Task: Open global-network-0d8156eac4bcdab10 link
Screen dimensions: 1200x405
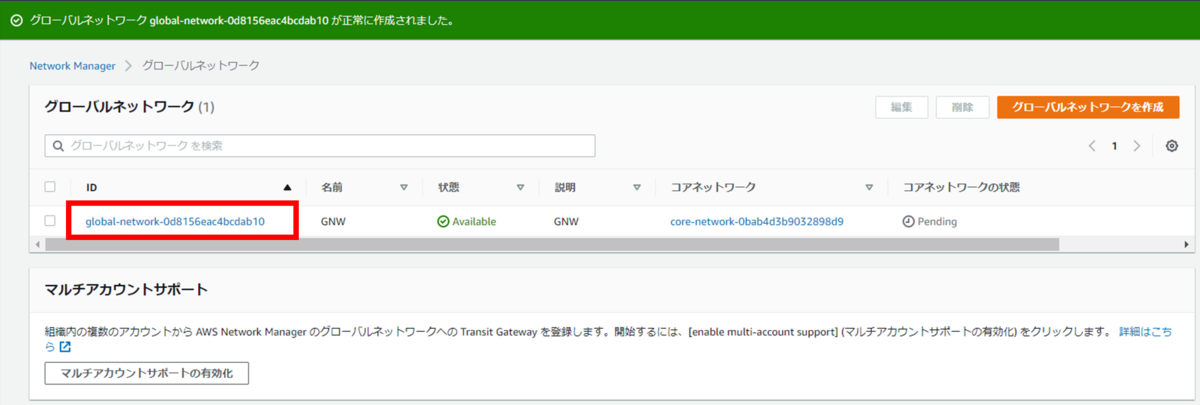Action: tap(175, 221)
